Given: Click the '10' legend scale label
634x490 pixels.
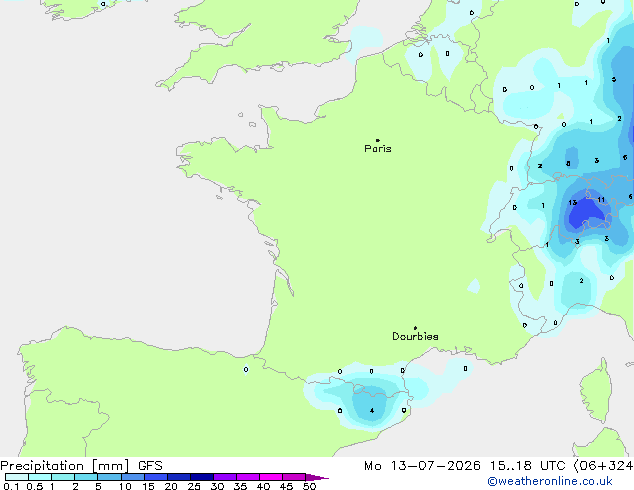Looking at the screenshot, I should click(125, 486).
